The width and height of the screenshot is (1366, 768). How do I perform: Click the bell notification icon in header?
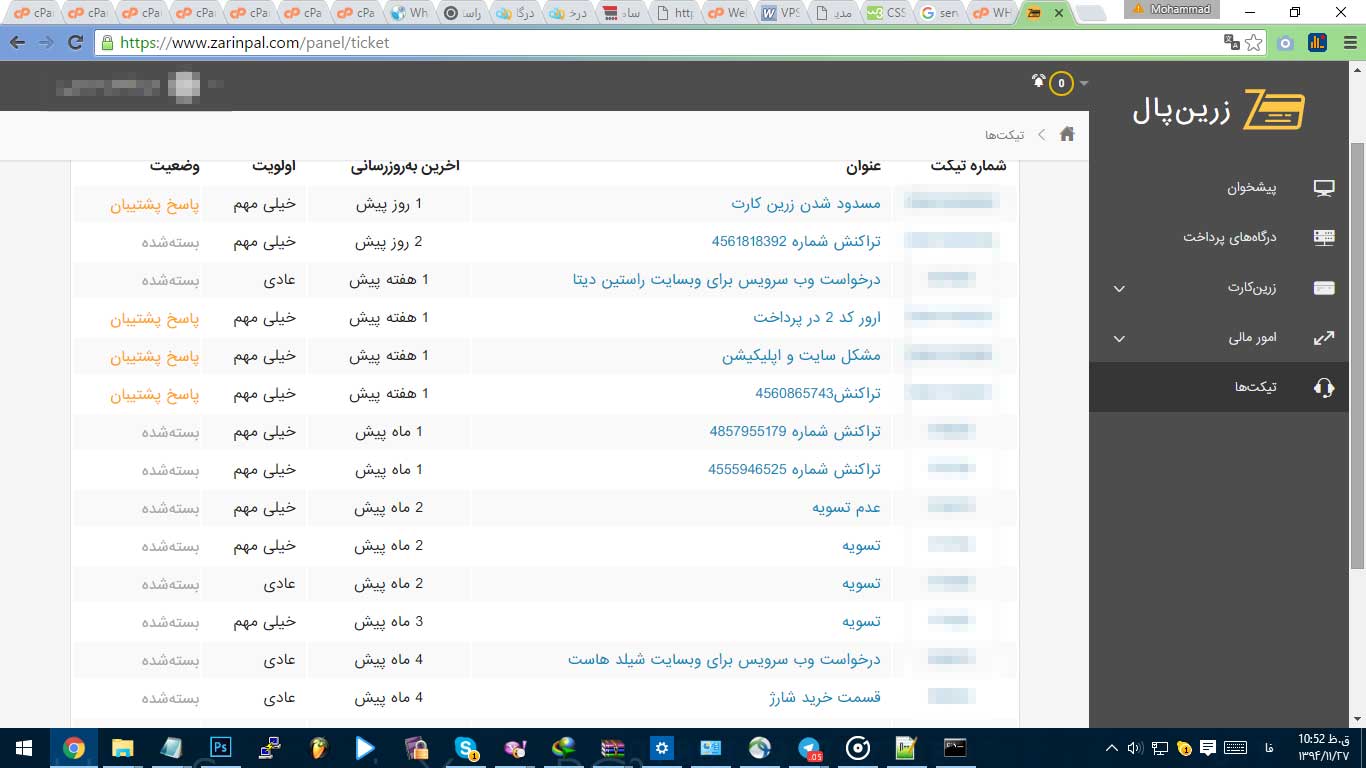click(1038, 81)
